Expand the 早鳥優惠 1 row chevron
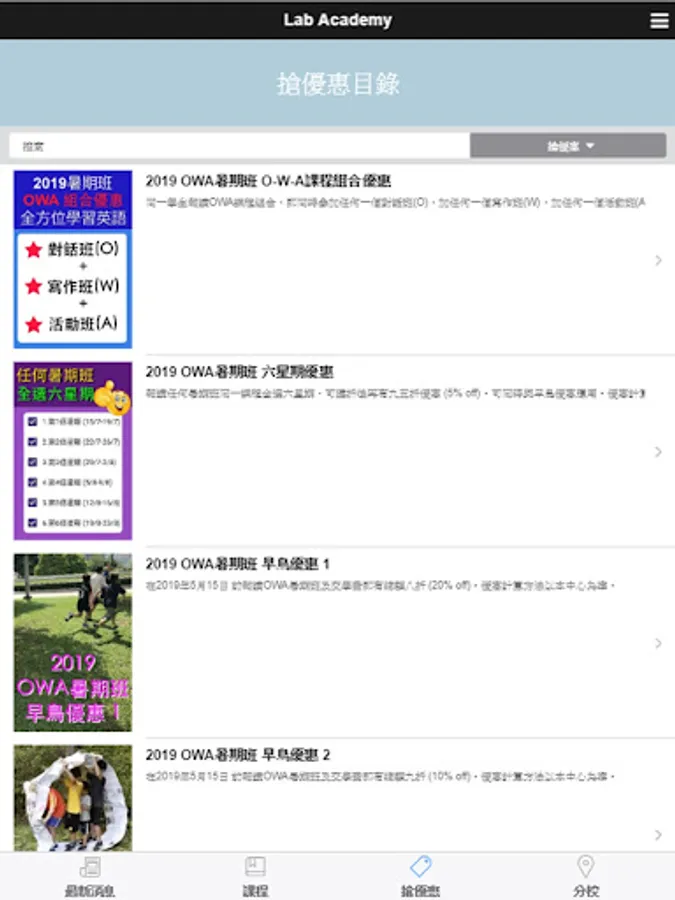The image size is (675, 900). (x=658, y=643)
